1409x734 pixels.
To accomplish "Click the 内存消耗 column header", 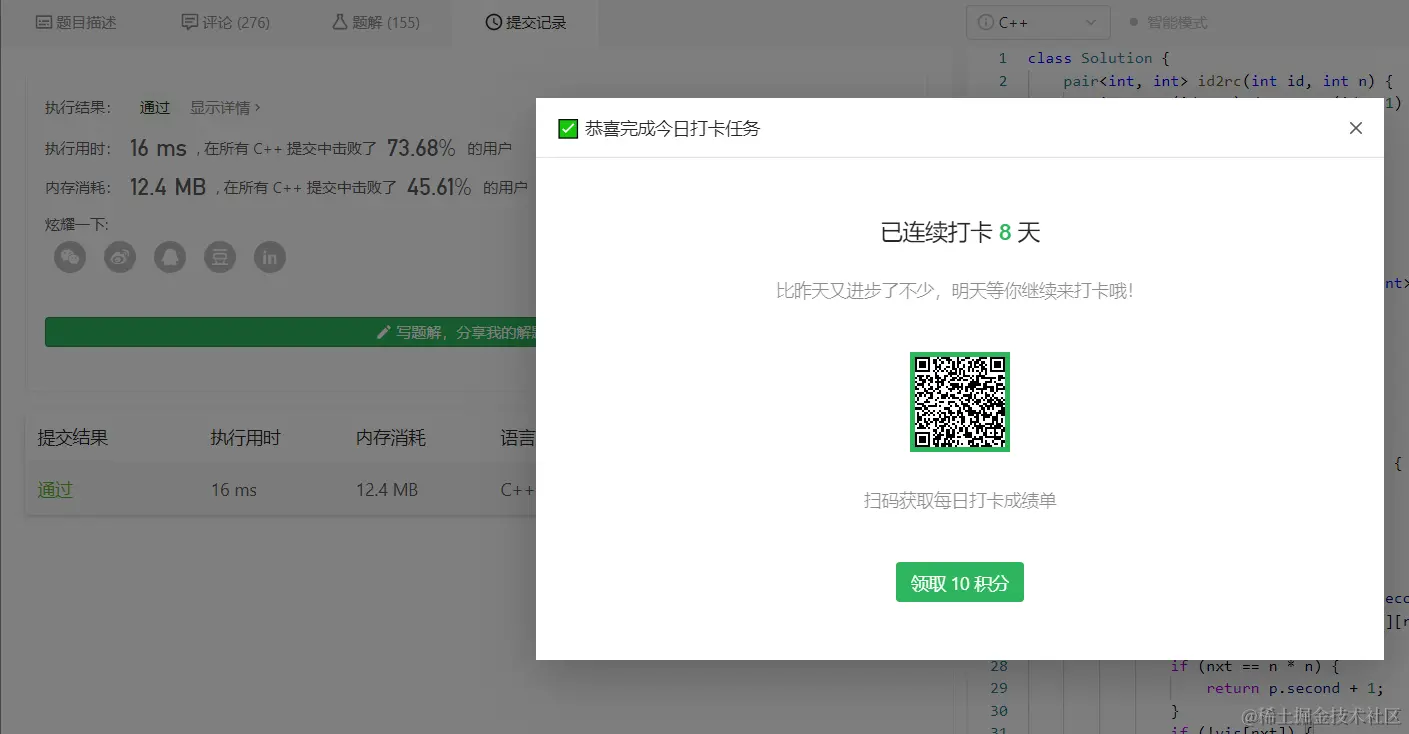I will 391,438.
